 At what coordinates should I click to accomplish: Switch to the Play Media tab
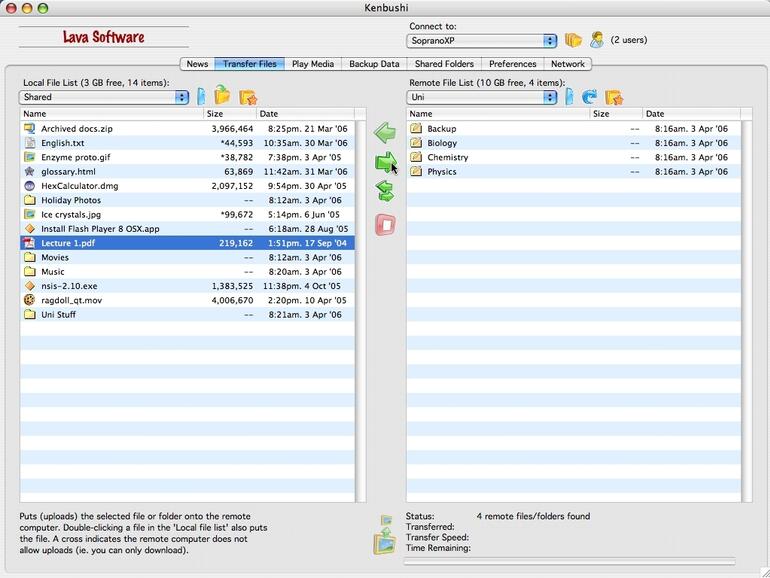[312, 64]
